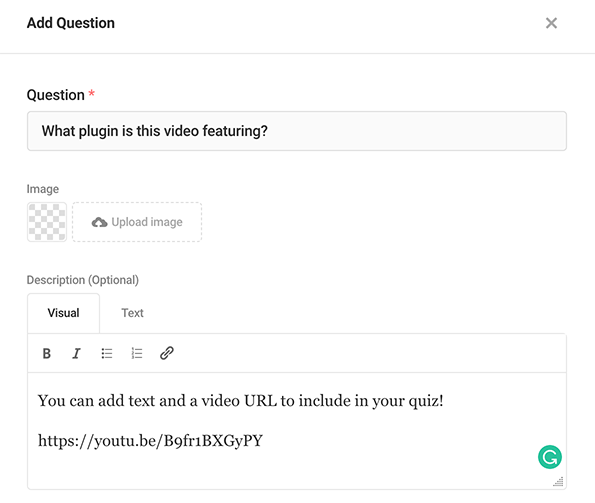Screen dimensions: 595x503
Task: Click the youtu.be URL text in editor
Action: point(150,441)
